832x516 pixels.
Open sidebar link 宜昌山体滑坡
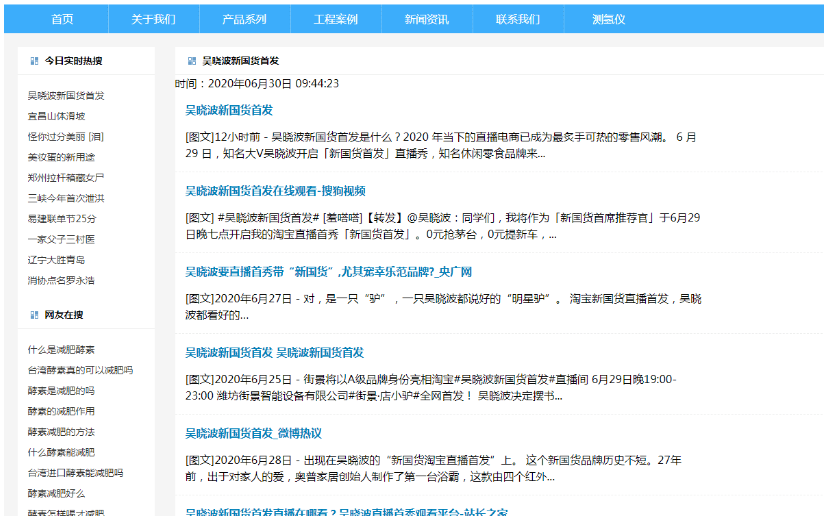point(56,116)
